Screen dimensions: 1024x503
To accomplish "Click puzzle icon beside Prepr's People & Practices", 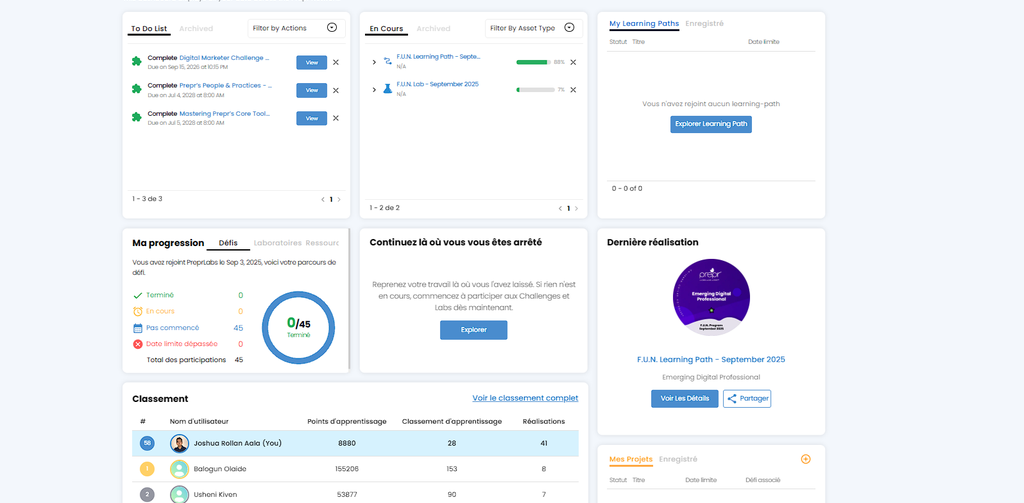I will (x=136, y=89).
